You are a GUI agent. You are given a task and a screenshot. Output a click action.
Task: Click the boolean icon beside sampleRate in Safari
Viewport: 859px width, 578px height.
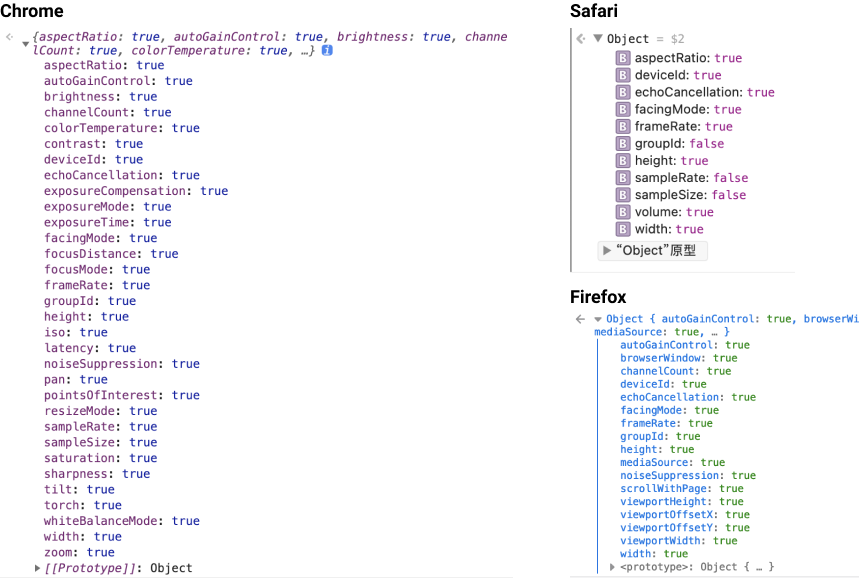pyautogui.click(x=622, y=178)
